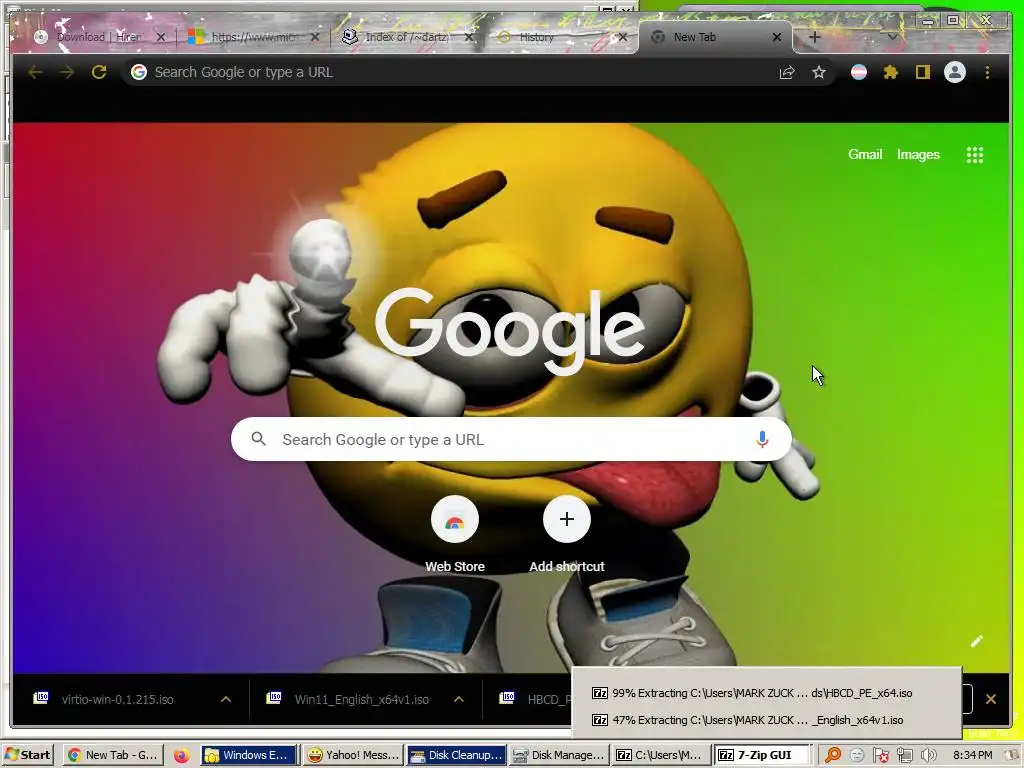Open the Start menu
Screen dimensions: 1024x768
(27, 755)
